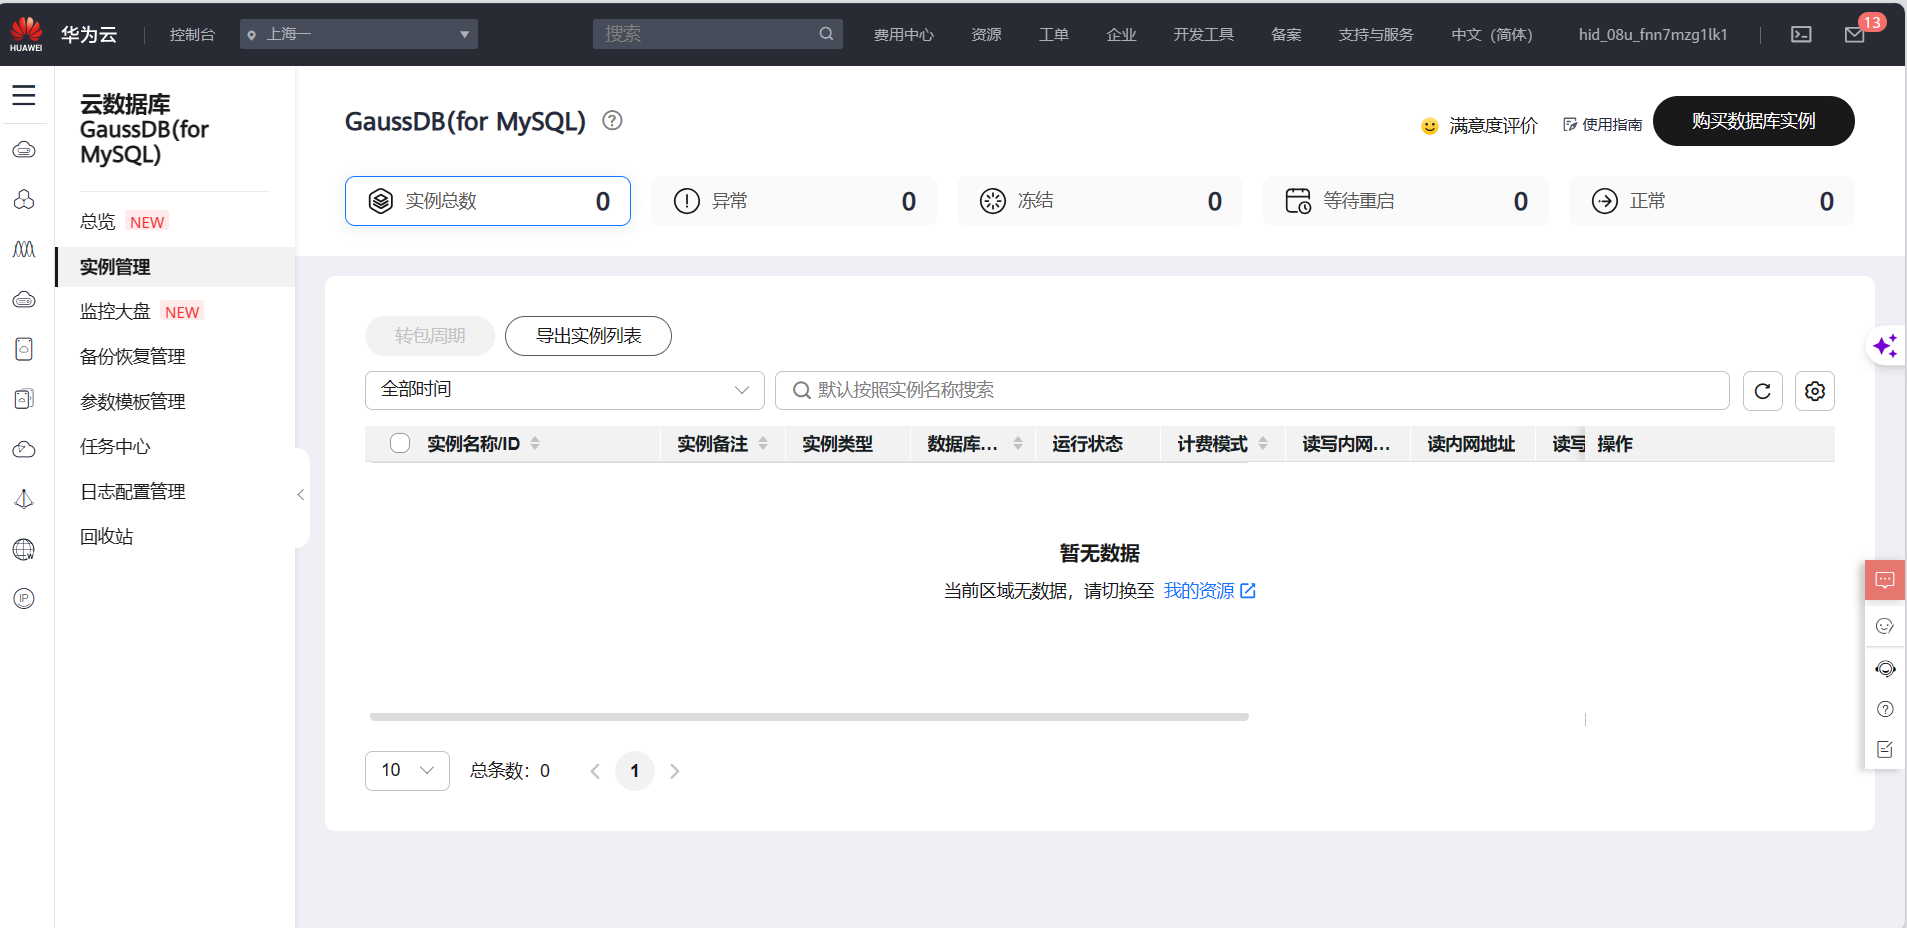Open the help question icon on right panel
This screenshot has height=928, width=1907.
point(1885,709)
